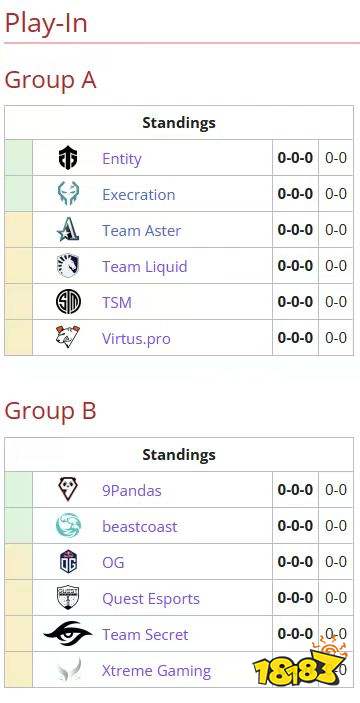Click the beastcoast wave logo
The width and height of the screenshot is (360, 703).
[x=68, y=525]
